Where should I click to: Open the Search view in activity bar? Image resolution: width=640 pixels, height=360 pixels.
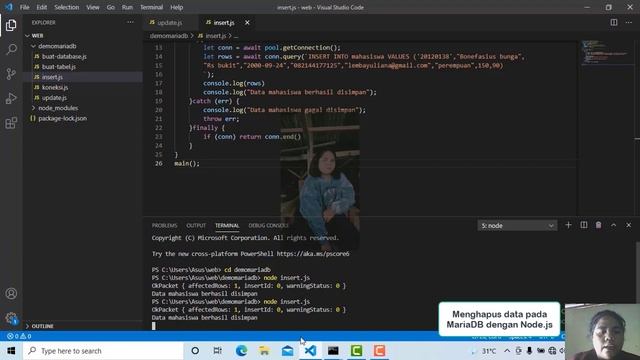(x=11, y=50)
